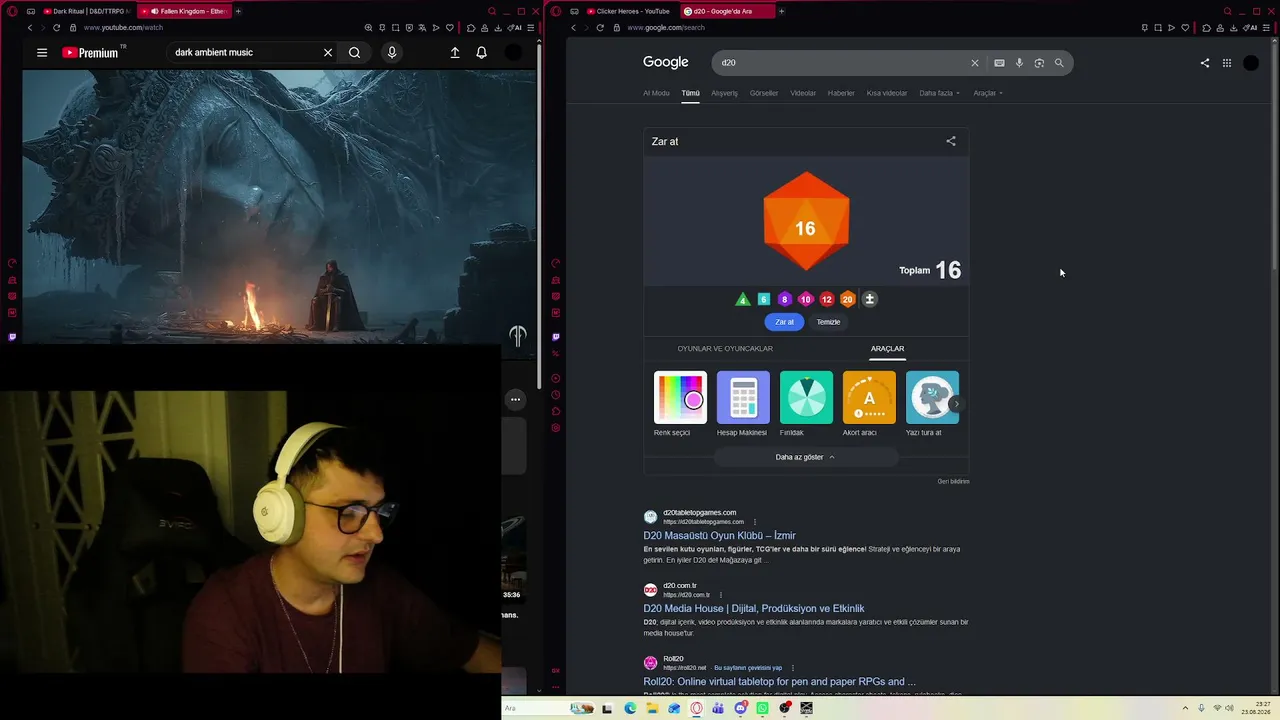1280x720 pixels.
Task: Select the ARAÇLAR tab in the widget
Action: tap(887, 349)
